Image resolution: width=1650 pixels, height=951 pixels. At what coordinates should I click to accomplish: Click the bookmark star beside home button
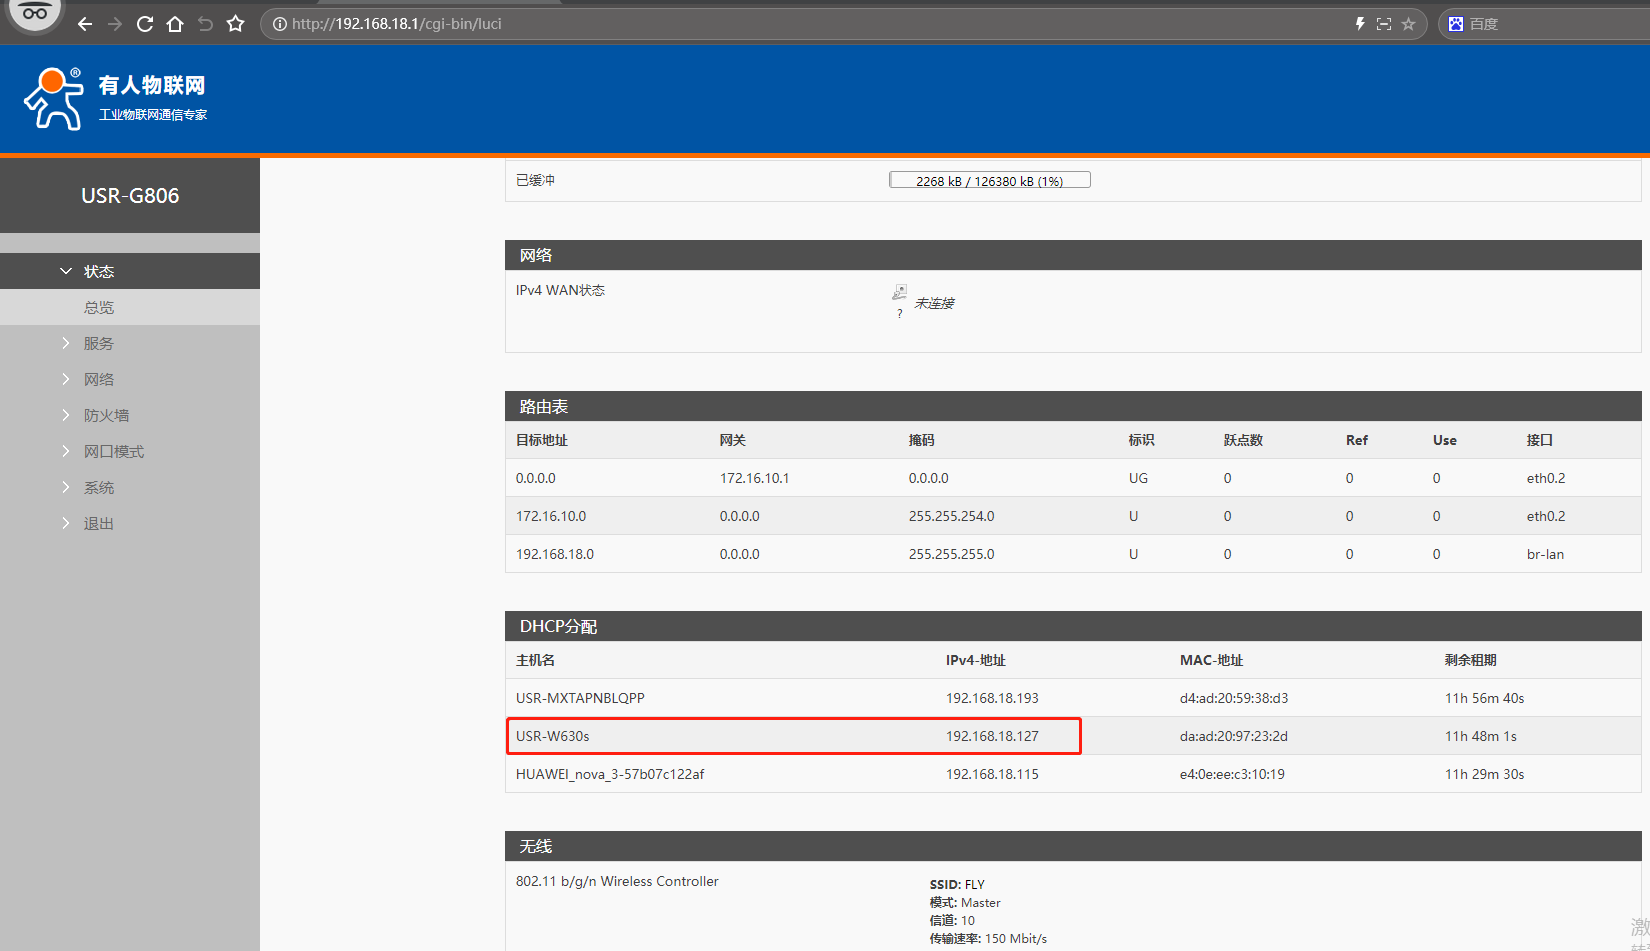click(x=236, y=24)
